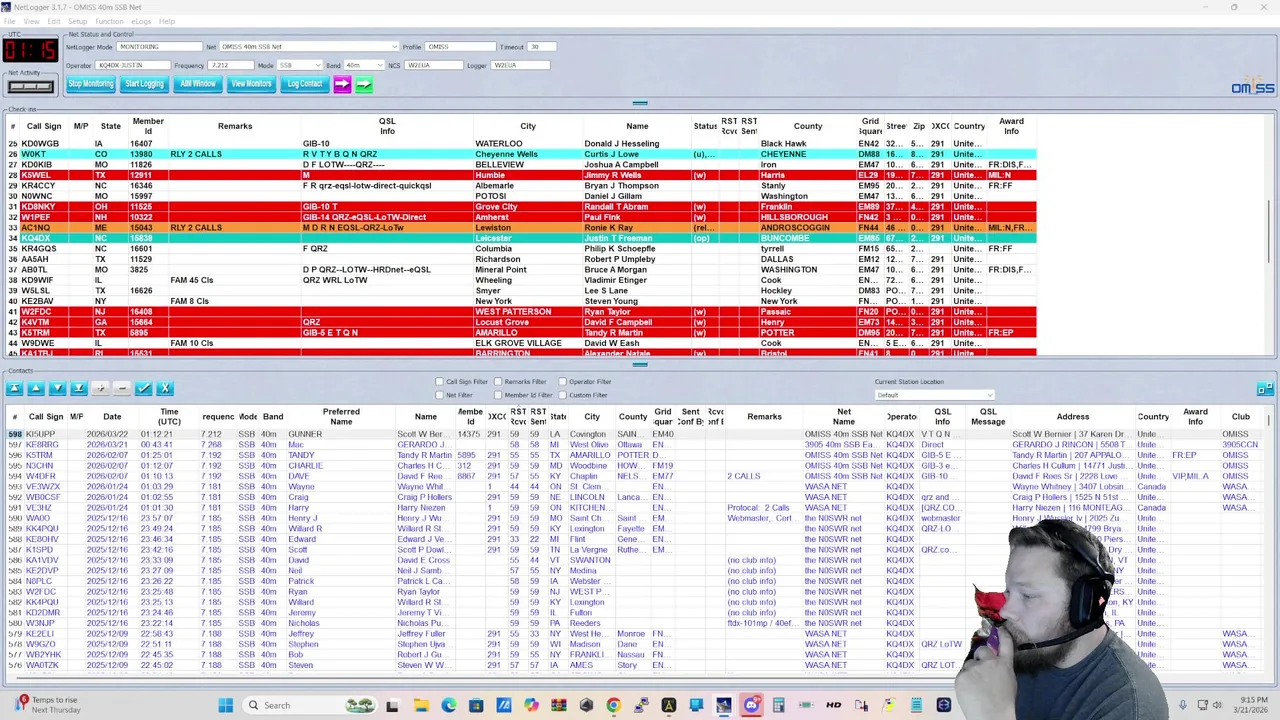Screen dimensions: 1280x720
Task: Click the Timeout input field
Action: point(541,47)
